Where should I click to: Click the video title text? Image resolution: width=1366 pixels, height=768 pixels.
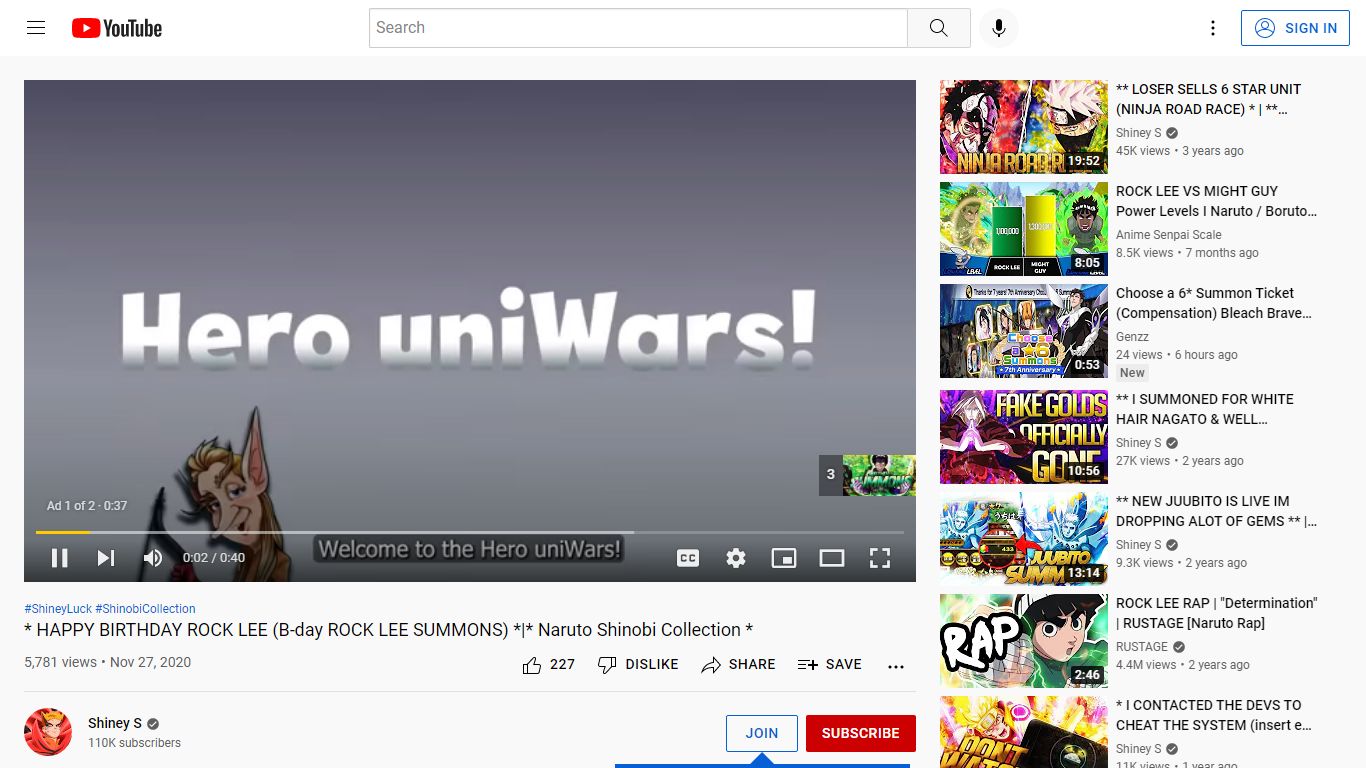click(x=389, y=630)
